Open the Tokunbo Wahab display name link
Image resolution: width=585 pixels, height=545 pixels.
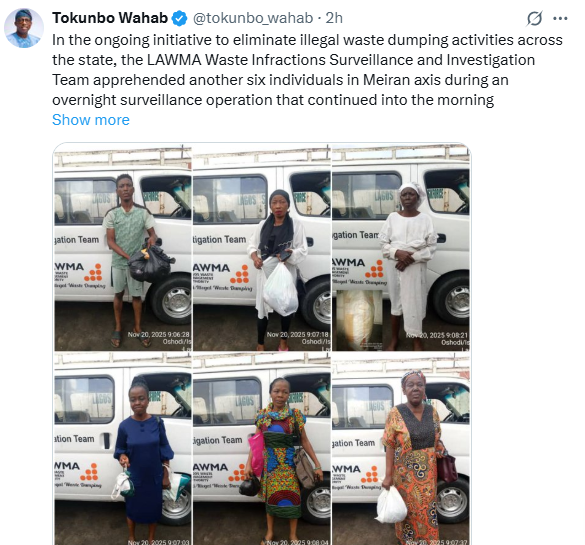110,18
